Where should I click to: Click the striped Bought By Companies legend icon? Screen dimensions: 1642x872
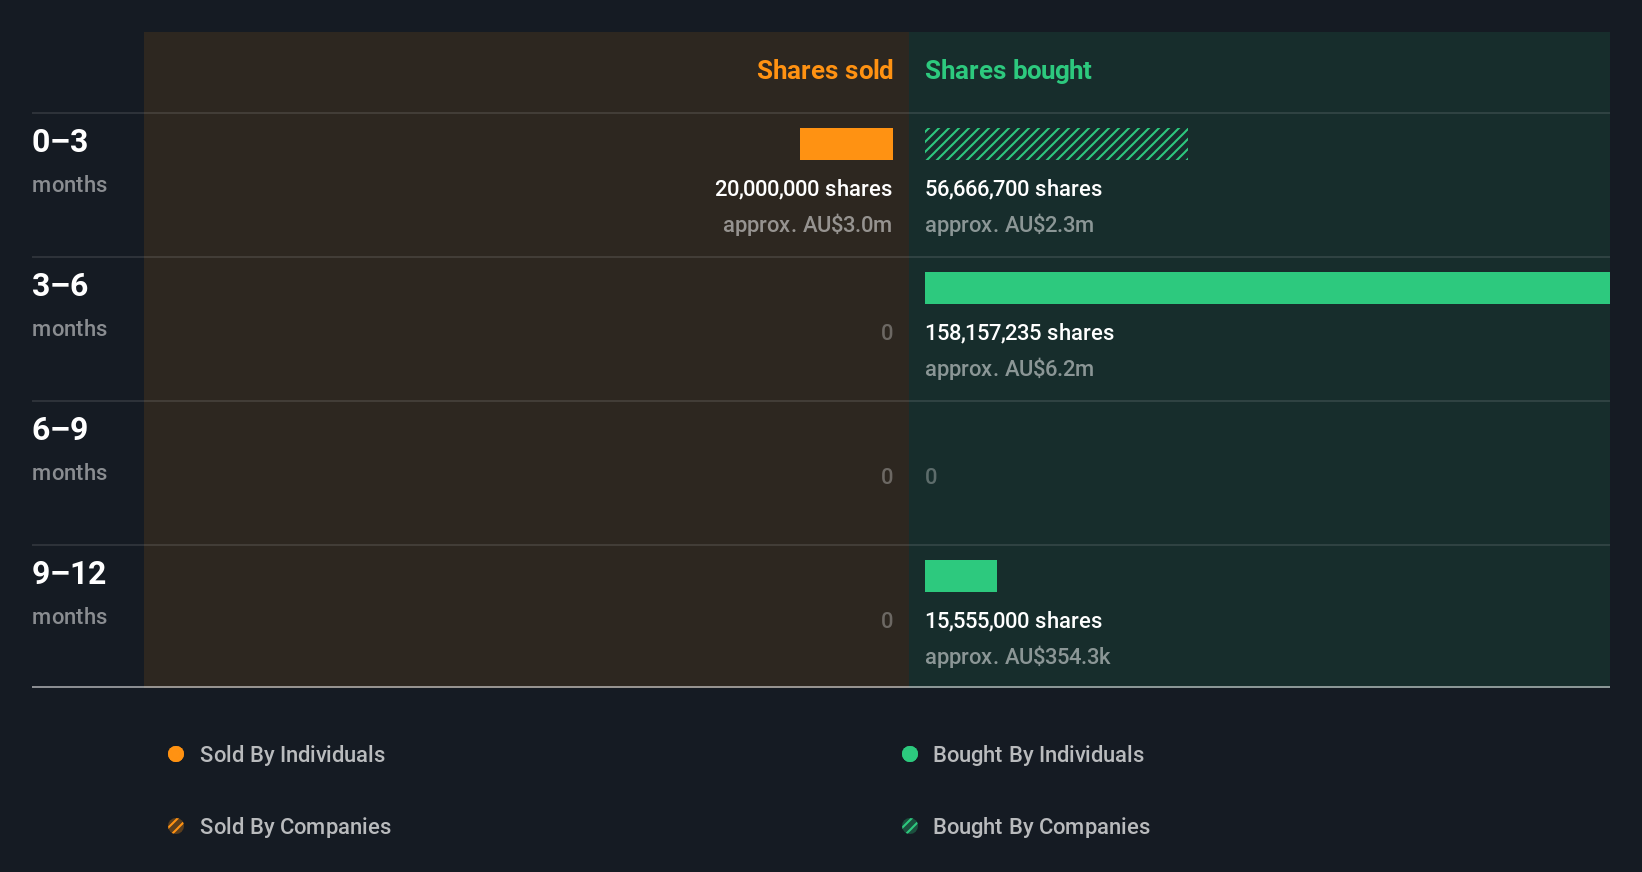(910, 826)
